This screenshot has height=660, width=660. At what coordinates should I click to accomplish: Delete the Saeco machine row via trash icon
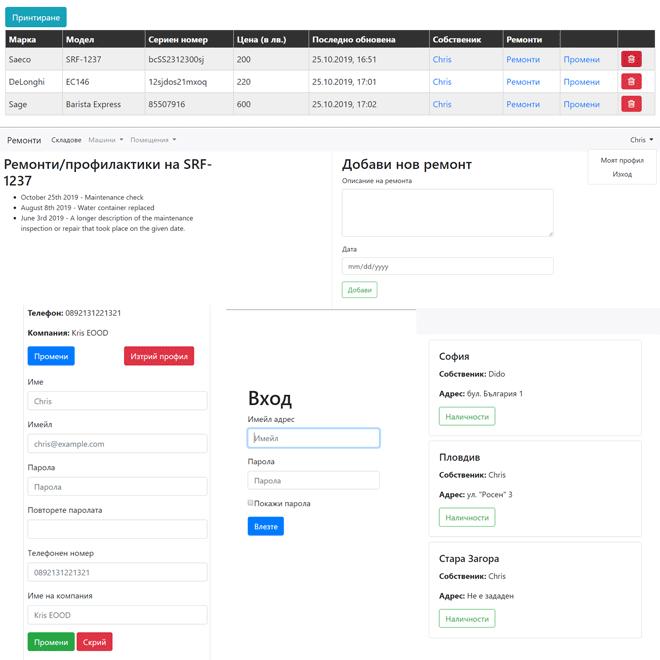click(631, 59)
